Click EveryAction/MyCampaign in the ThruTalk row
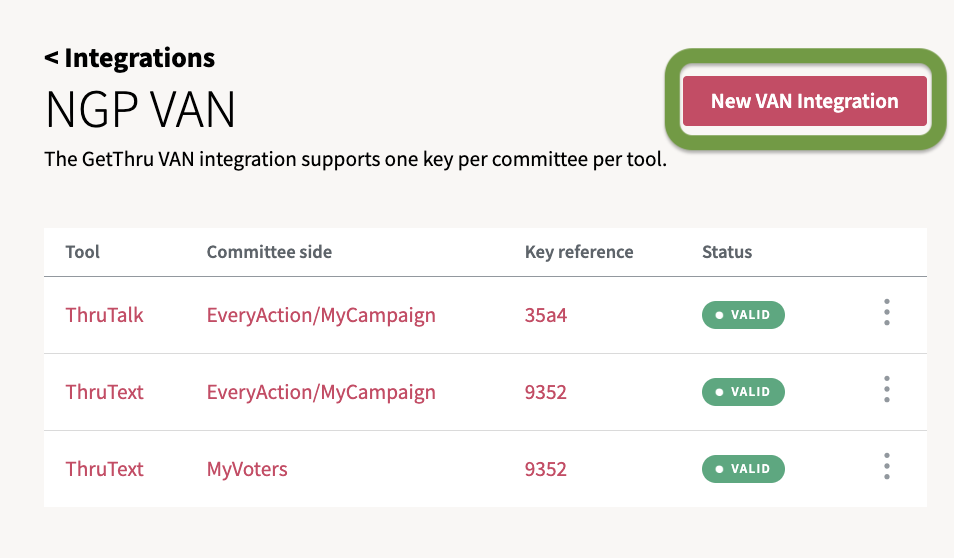This screenshot has height=558, width=954. 321,315
